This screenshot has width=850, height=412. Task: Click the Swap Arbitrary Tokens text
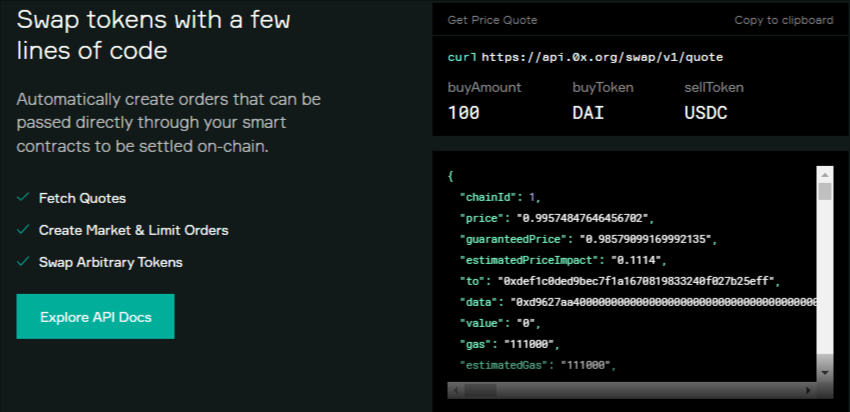(111, 262)
